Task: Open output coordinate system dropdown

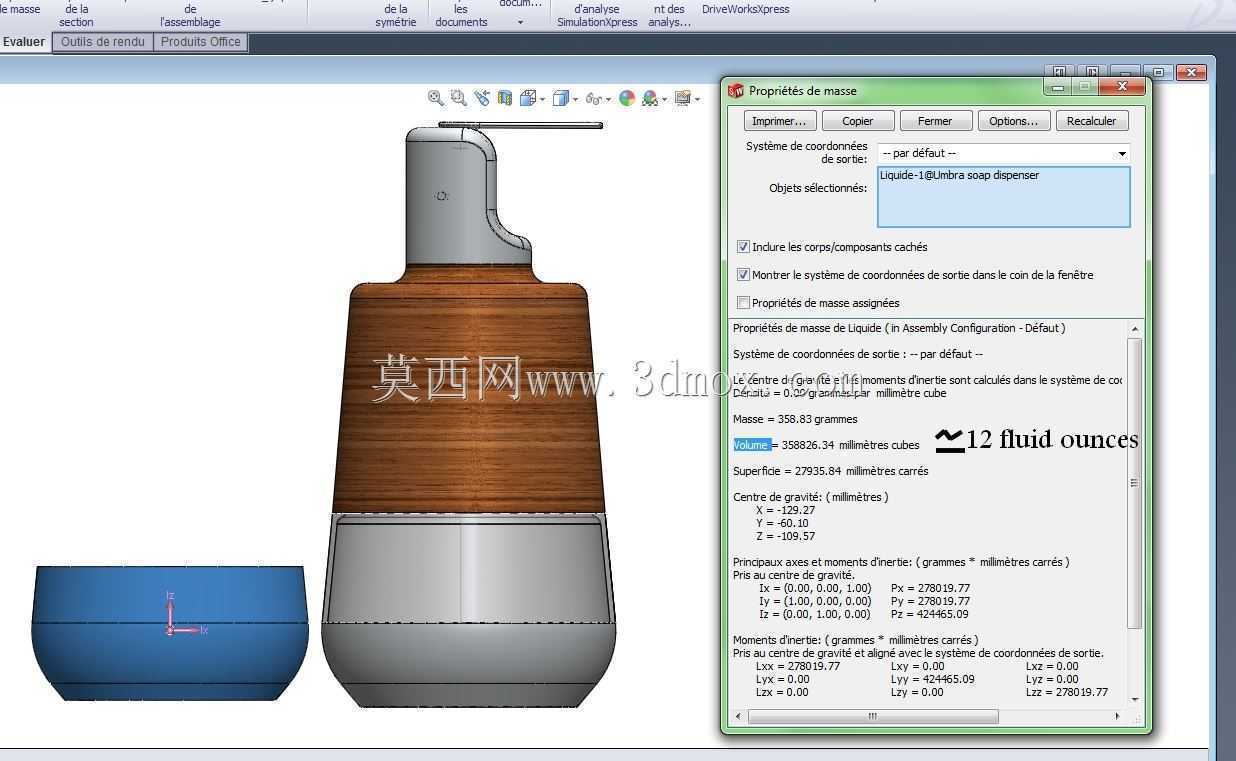Action: 1122,153
